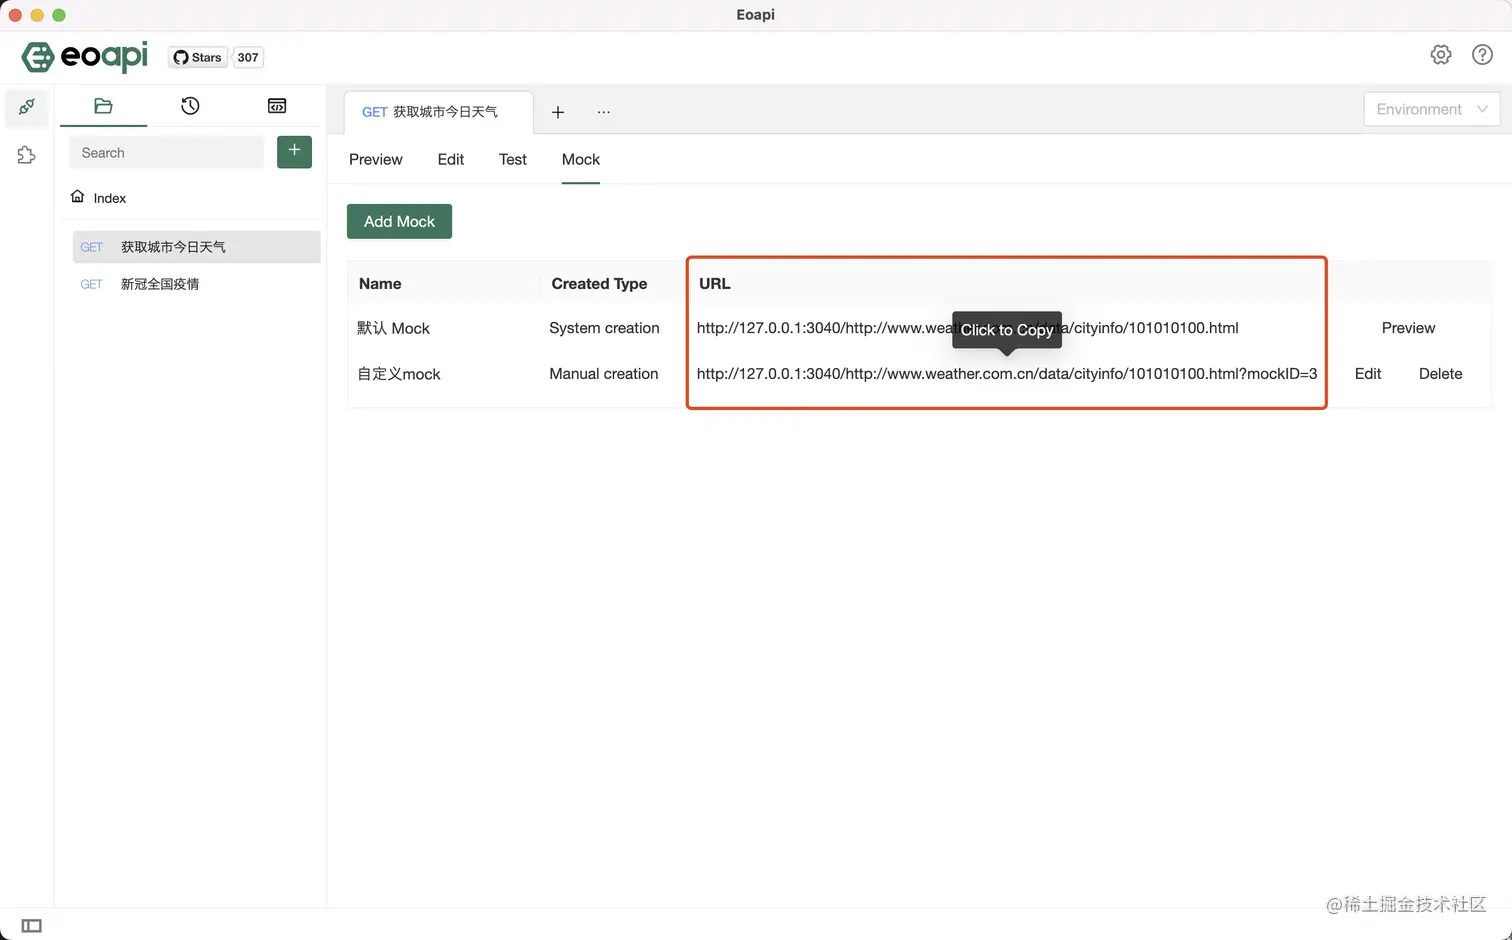
Task: Click the 307 star count
Action: point(248,57)
